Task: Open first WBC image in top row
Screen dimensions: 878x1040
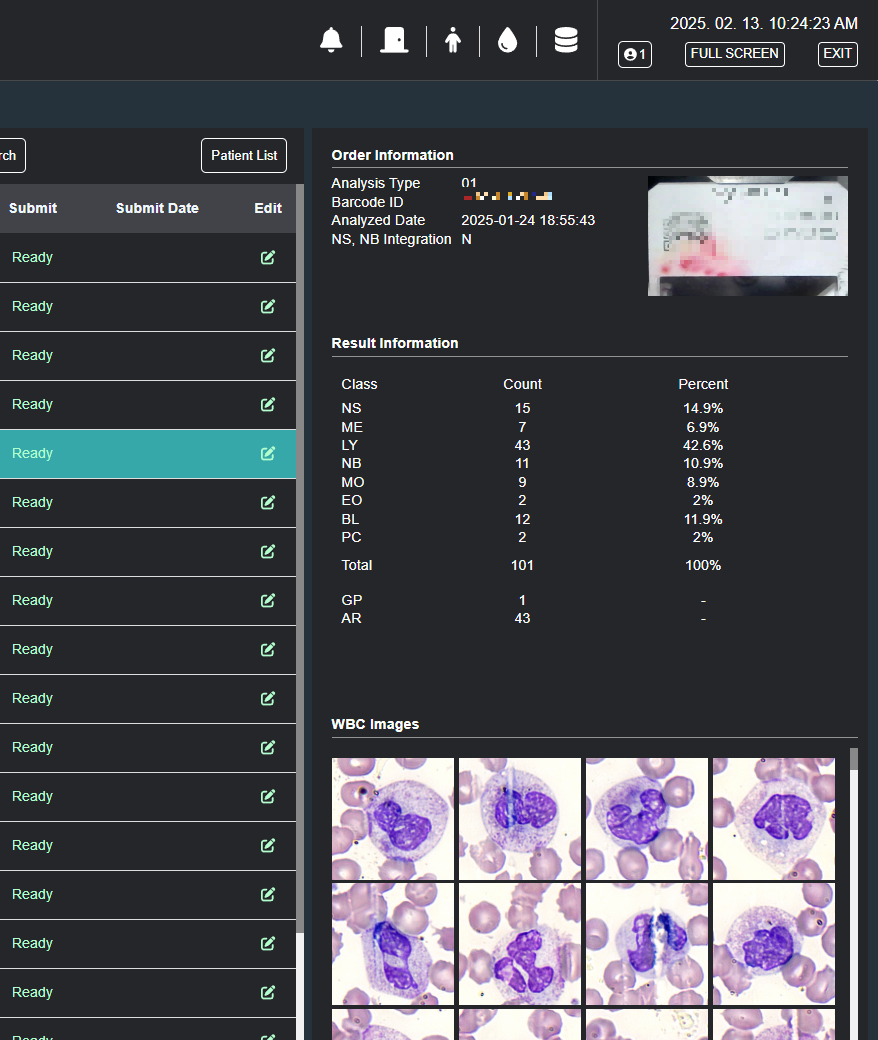Action: (393, 819)
